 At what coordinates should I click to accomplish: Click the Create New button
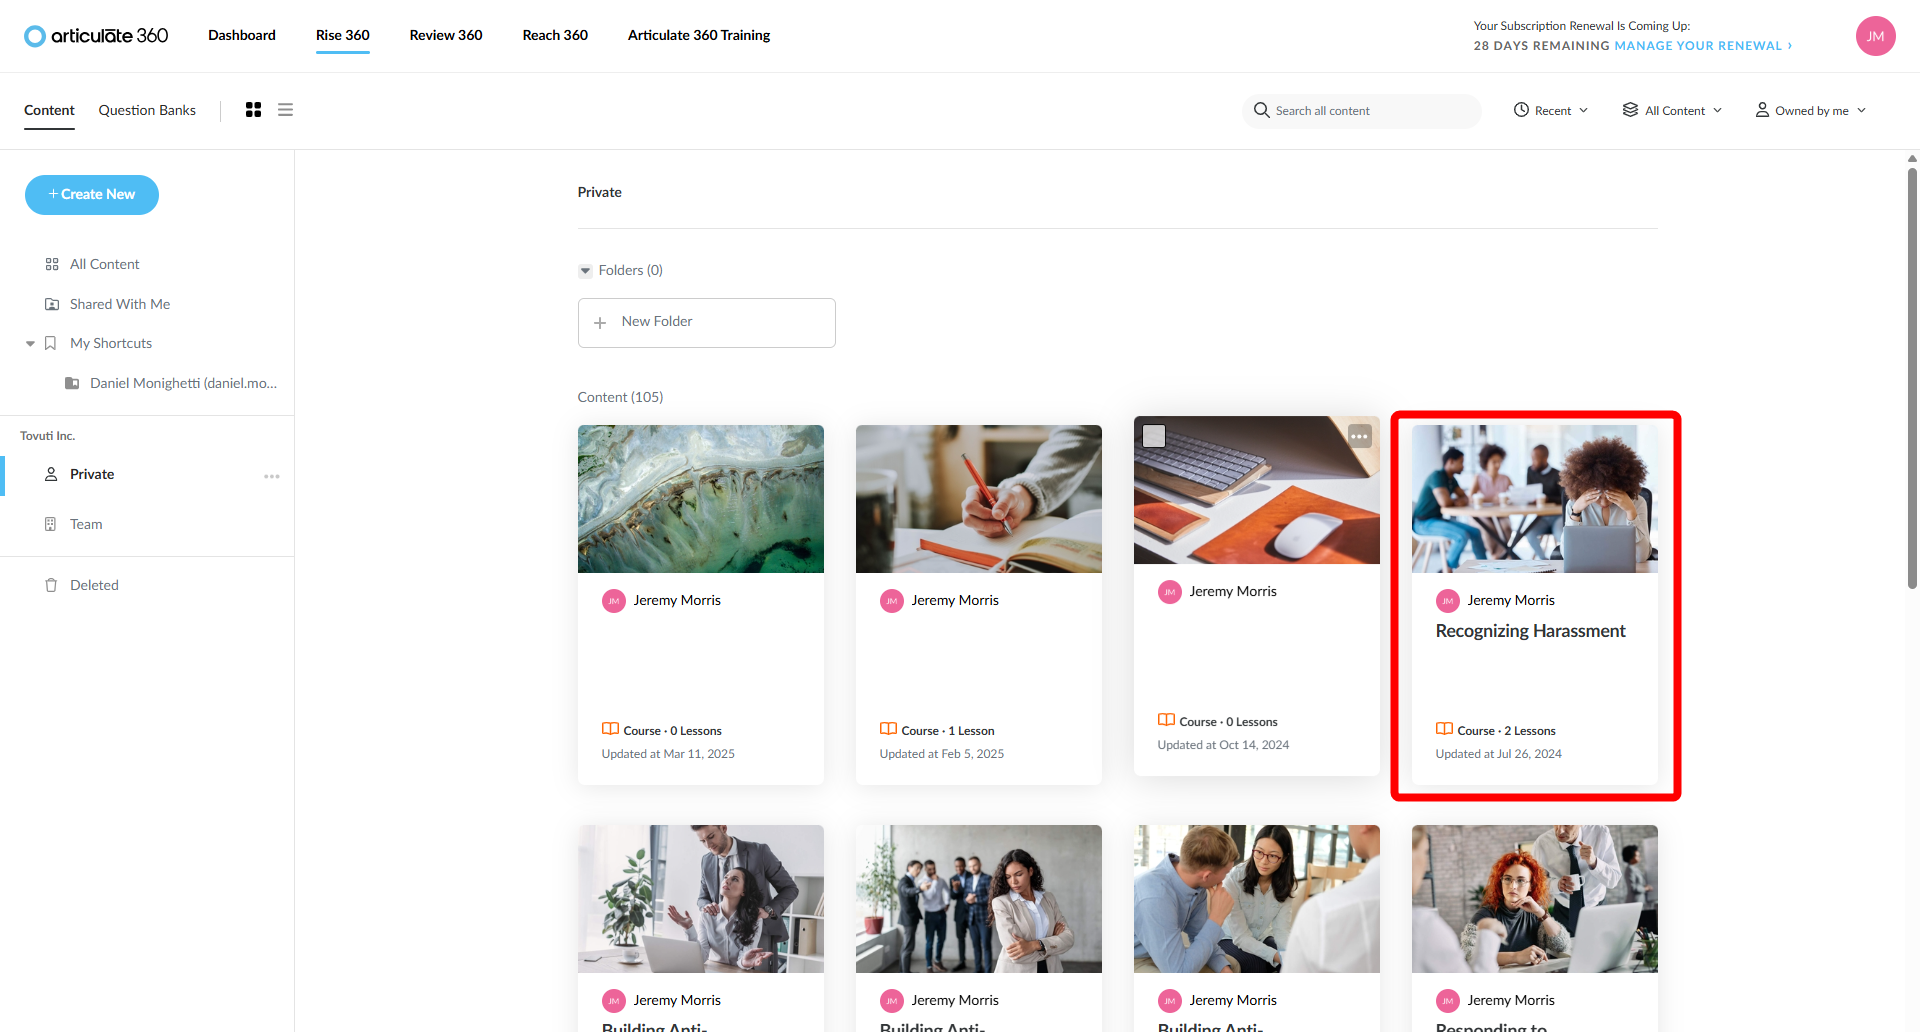pyautogui.click(x=92, y=195)
